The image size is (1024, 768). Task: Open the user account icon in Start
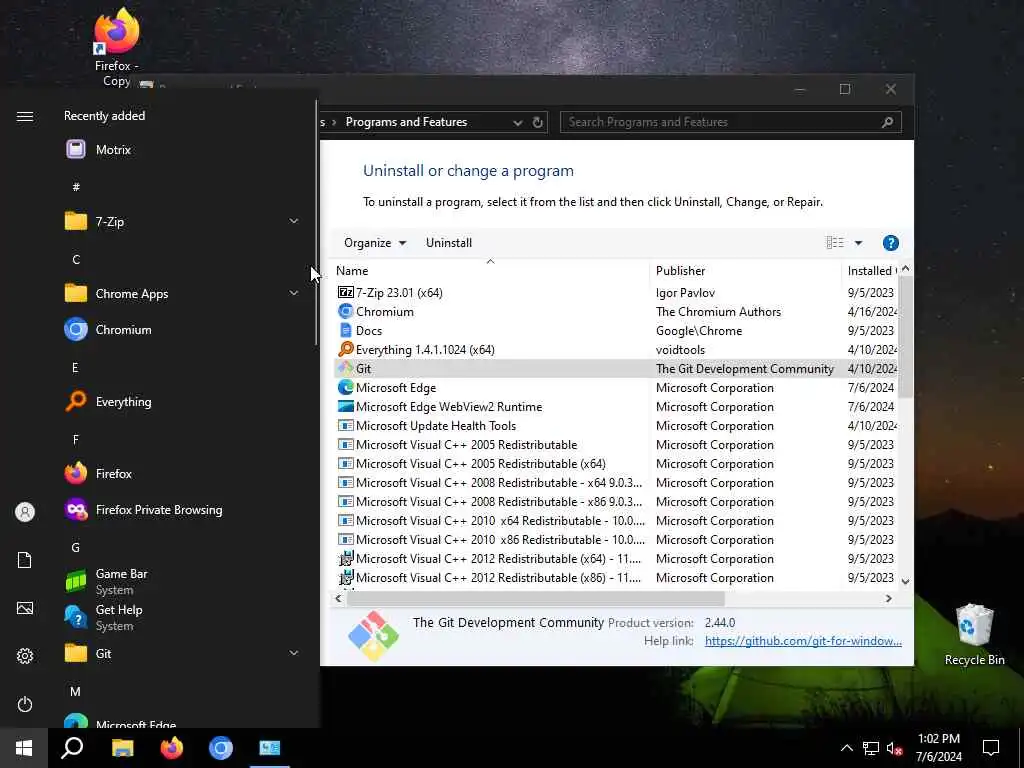[25, 512]
